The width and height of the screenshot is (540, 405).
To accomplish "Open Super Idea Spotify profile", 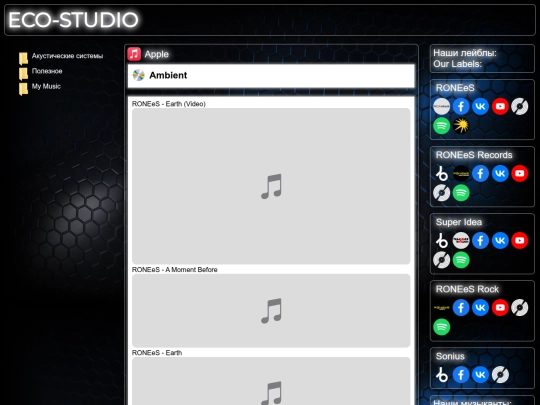I will 461,260.
